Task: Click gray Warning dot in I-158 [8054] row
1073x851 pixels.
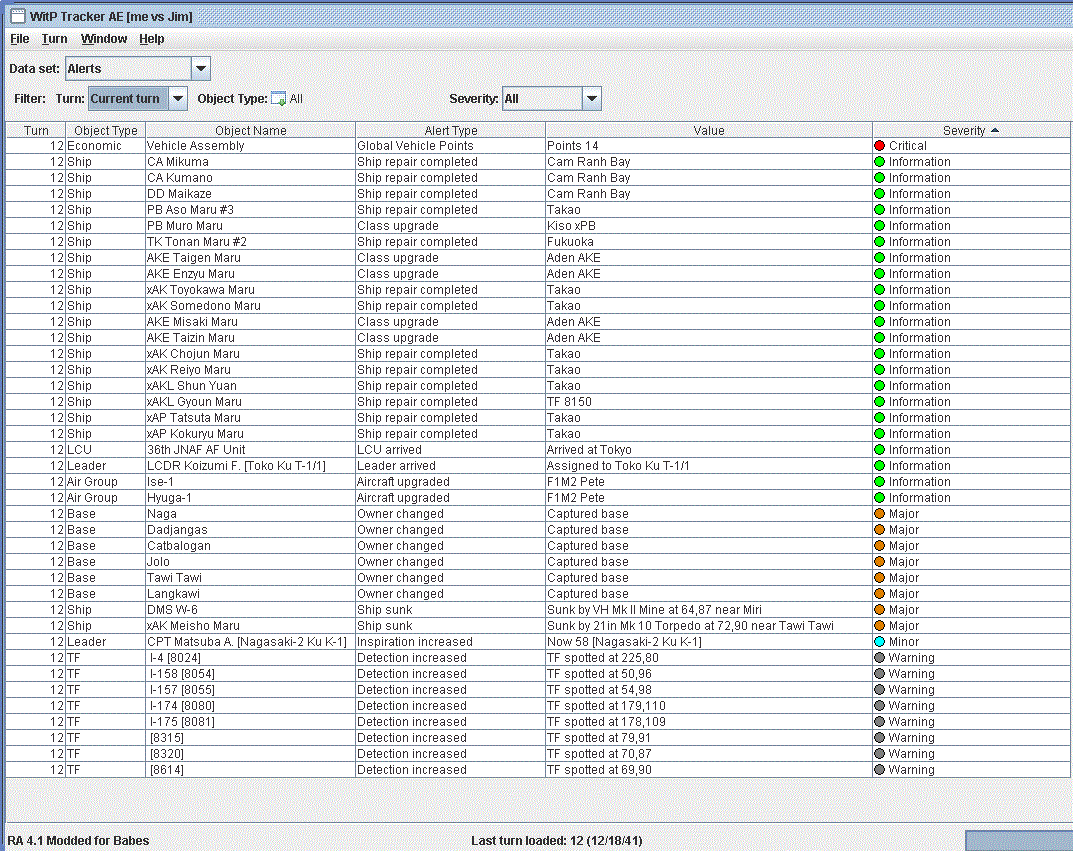Action: [880, 674]
